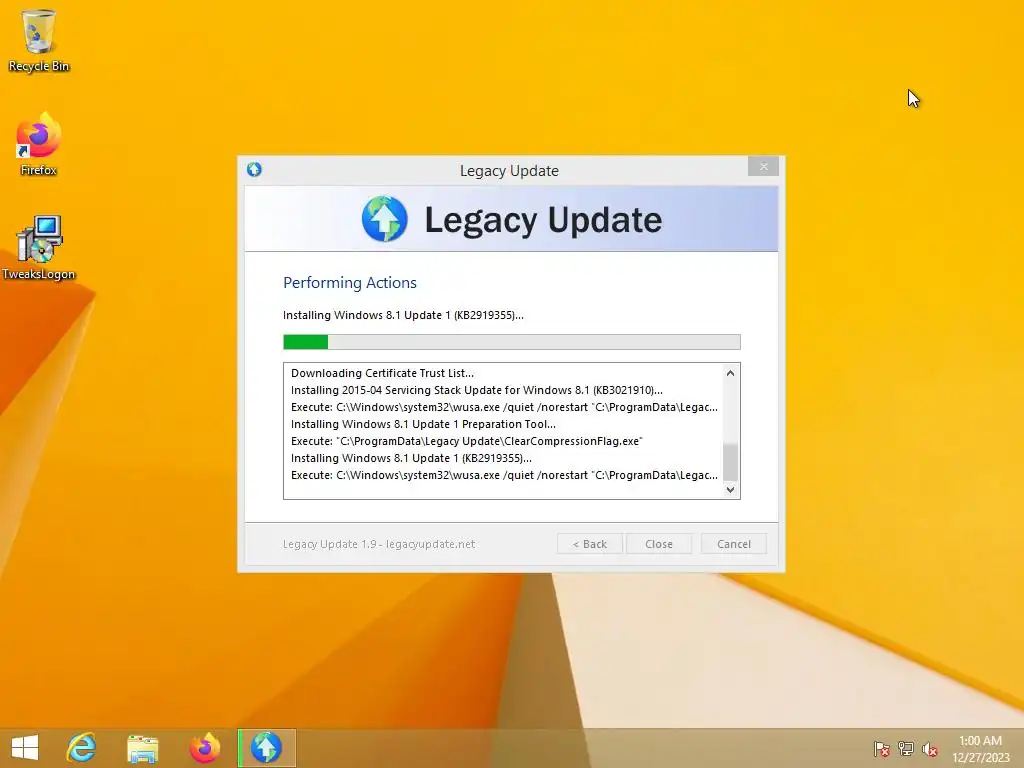Screen dimensions: 1024x768
Task: Click the Legacy Update title bar icon
Action: pyautogui.click(x=254, y=170)
